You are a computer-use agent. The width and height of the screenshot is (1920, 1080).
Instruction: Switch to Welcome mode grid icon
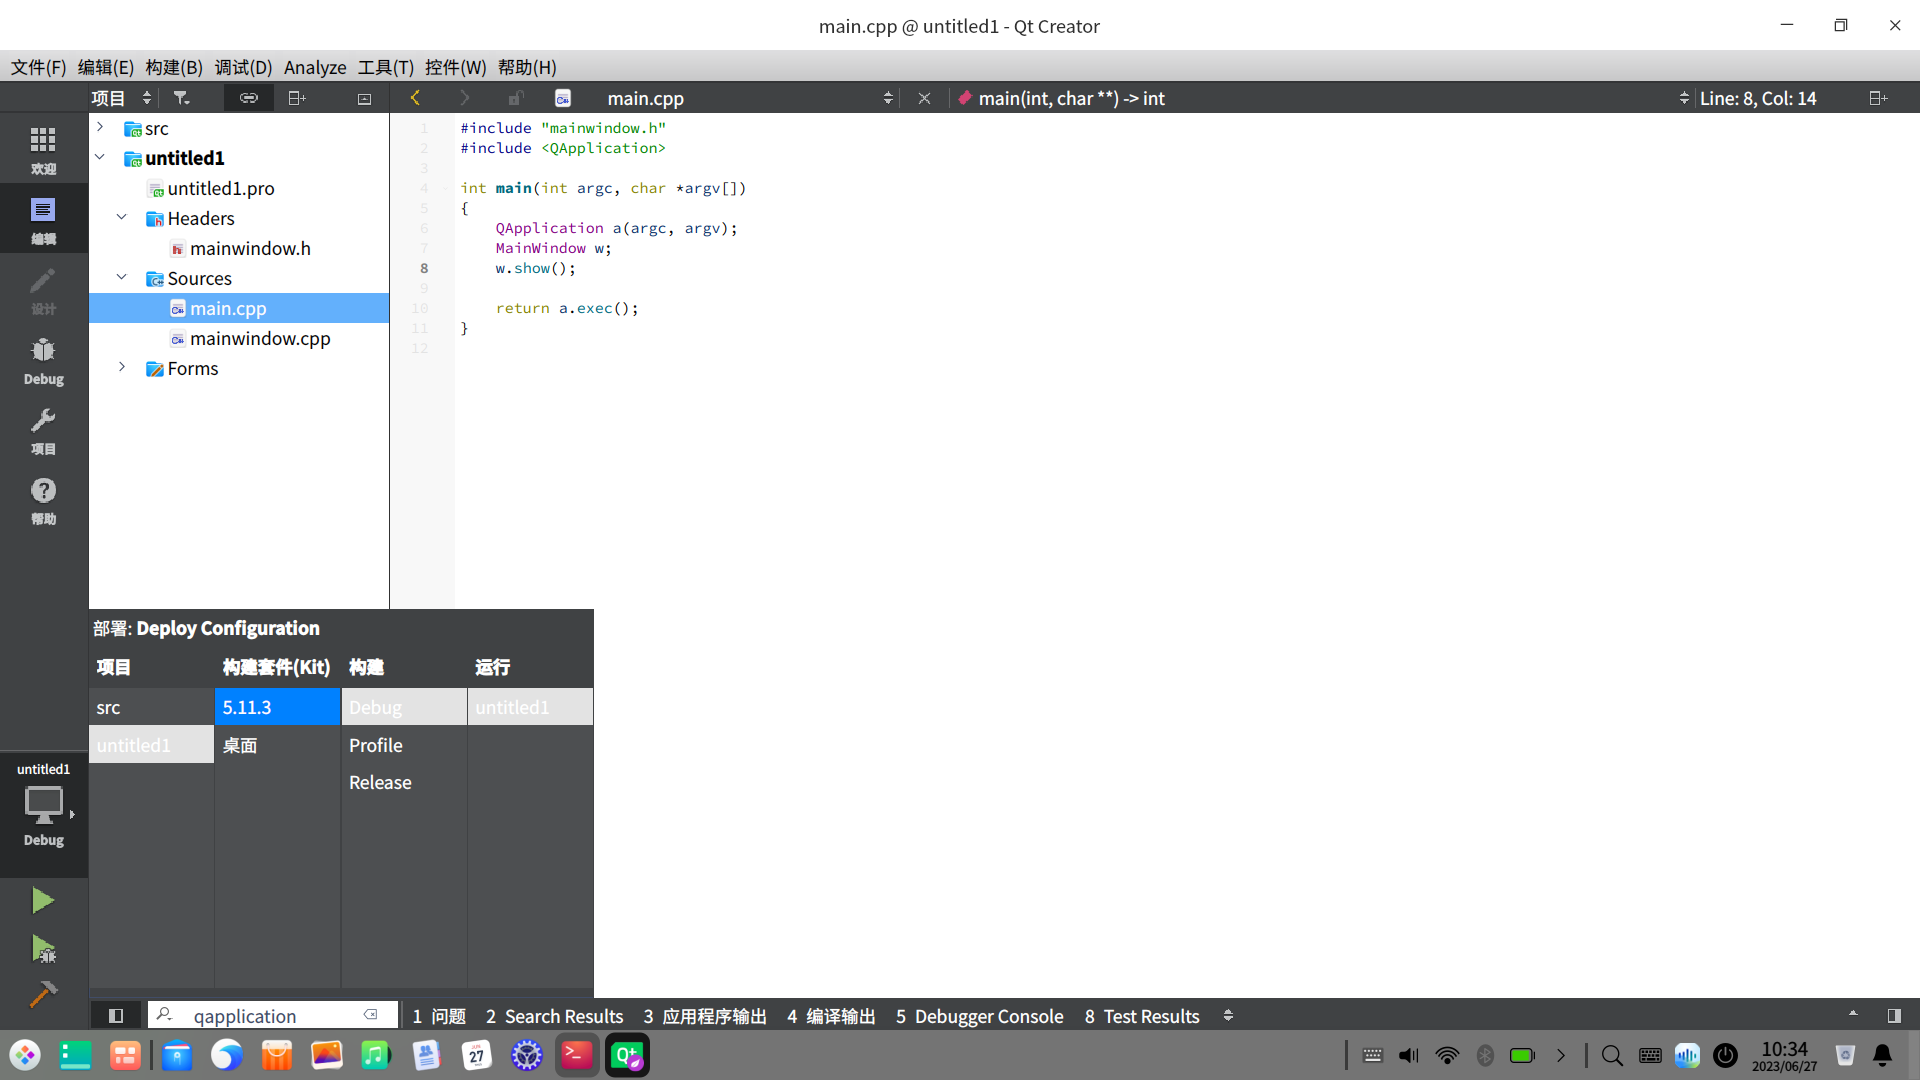(43, 150)
